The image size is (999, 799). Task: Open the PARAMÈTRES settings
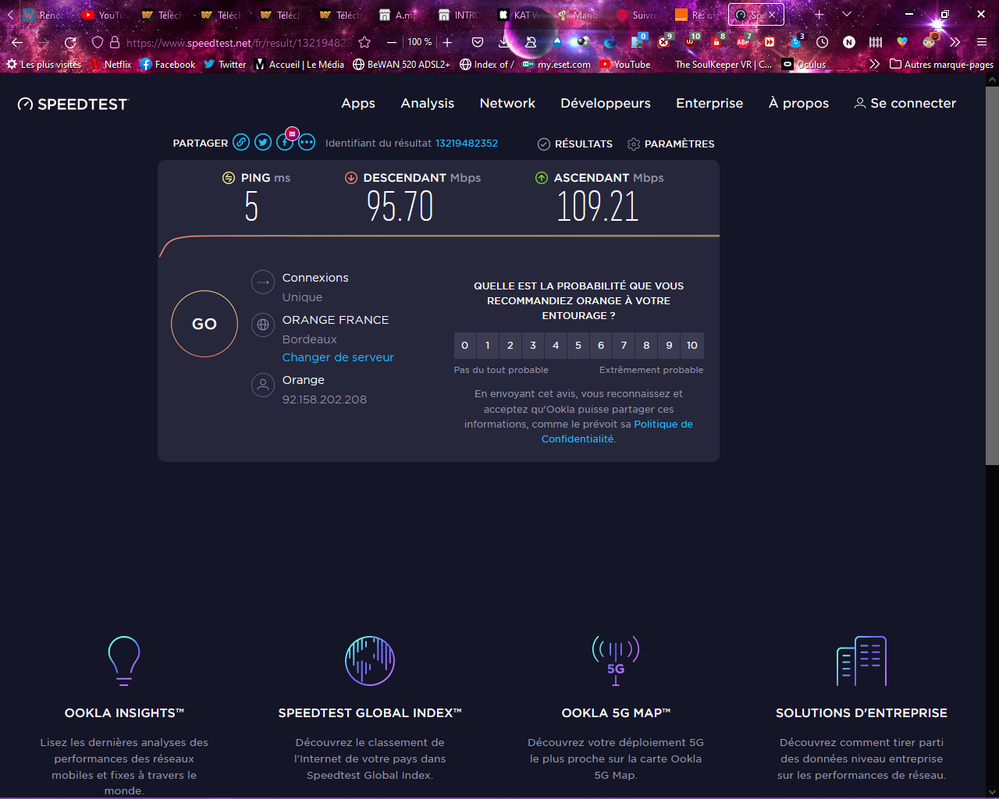pyautogui.click(x=671, y=144)
